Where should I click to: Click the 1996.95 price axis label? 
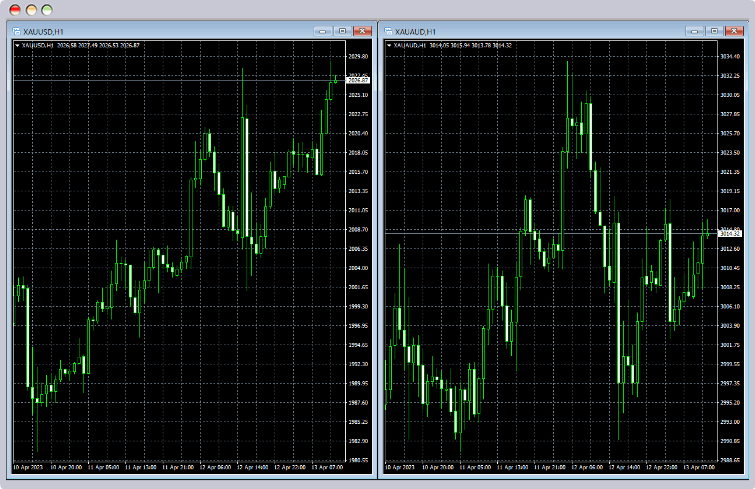pyautogui.click(x=358, y=326)
